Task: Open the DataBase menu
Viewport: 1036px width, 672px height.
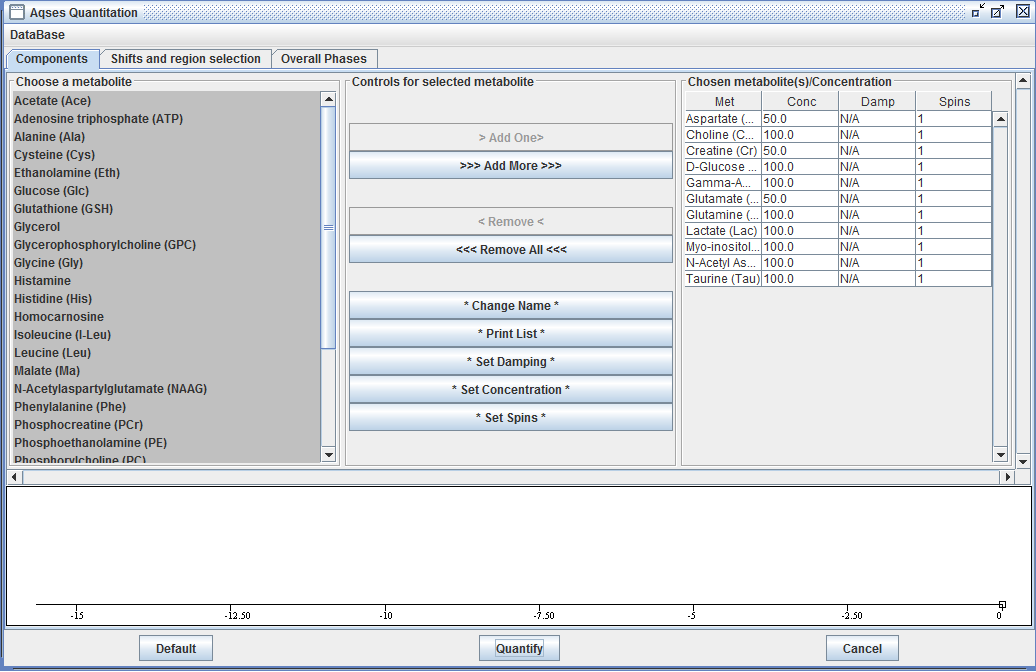Action: click(x=37, y=35)
